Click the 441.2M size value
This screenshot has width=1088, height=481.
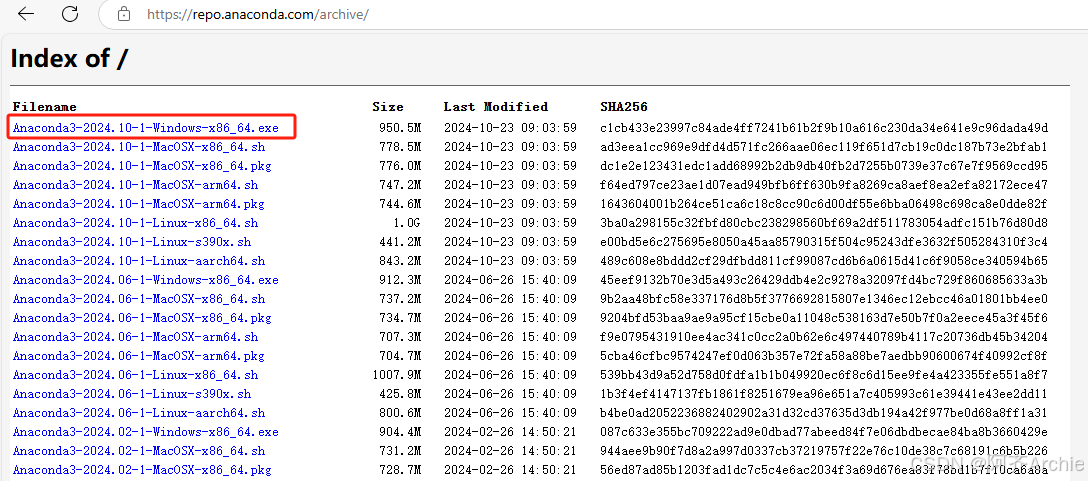[x=400, y=242]
